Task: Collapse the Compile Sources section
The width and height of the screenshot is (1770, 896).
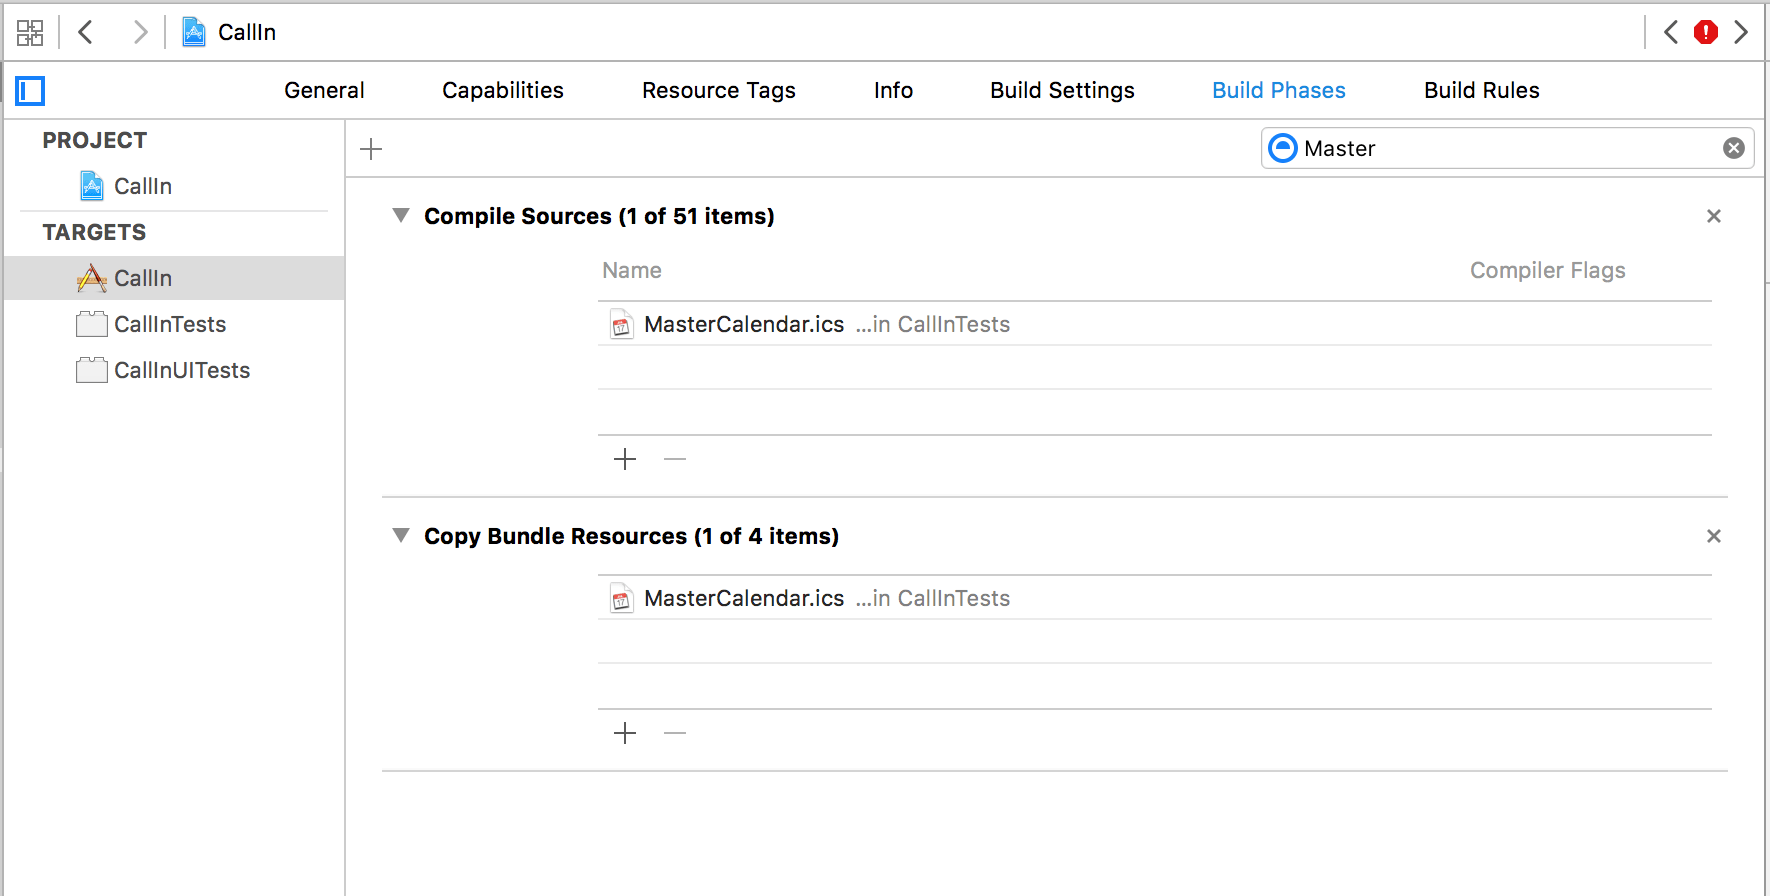Action: click(x=401, y=216)
